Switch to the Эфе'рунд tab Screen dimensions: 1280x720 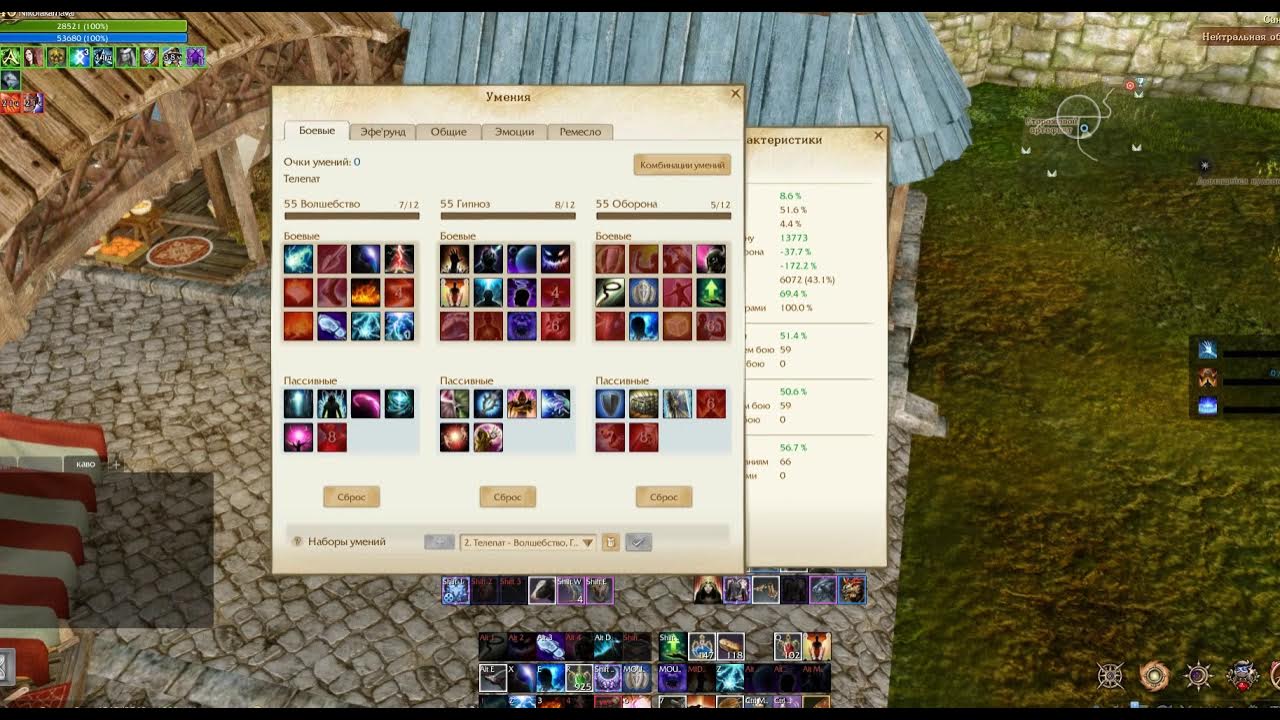(x=383, y=132)
